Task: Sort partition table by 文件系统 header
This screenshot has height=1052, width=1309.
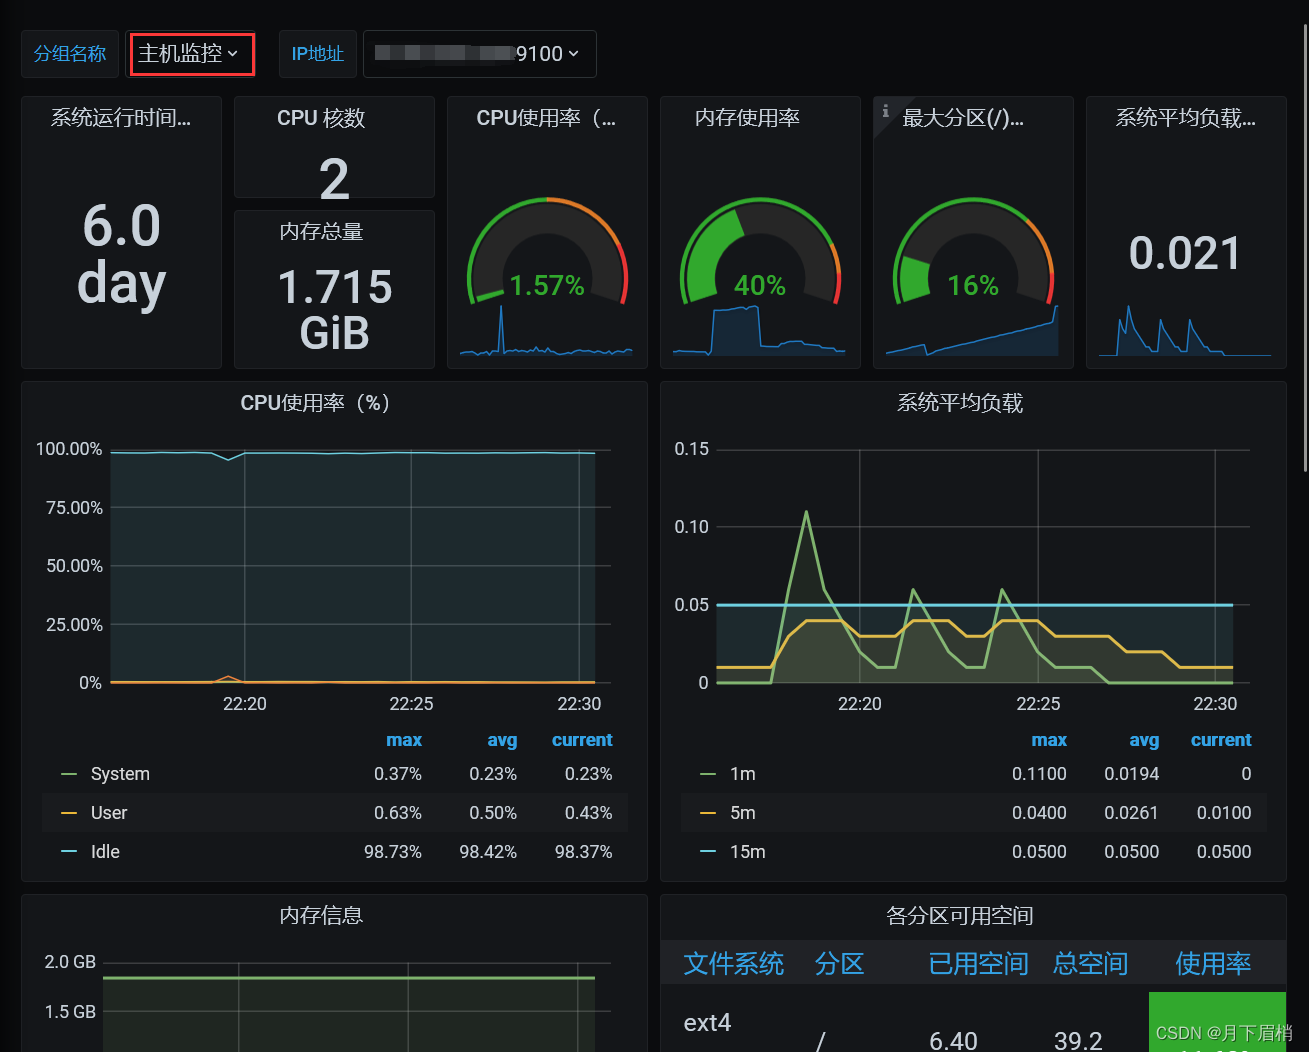Action: pyautogui.click(x=734, y=964)
